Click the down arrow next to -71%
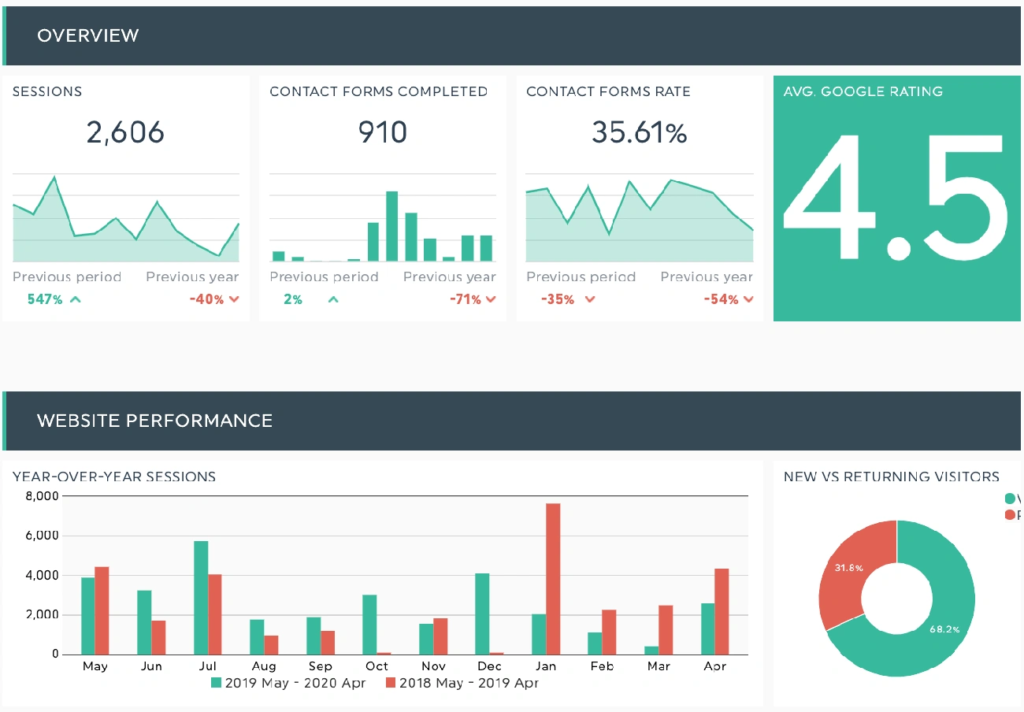The width and height of the screenshot is (1024, 712). [x=491, y=299]
